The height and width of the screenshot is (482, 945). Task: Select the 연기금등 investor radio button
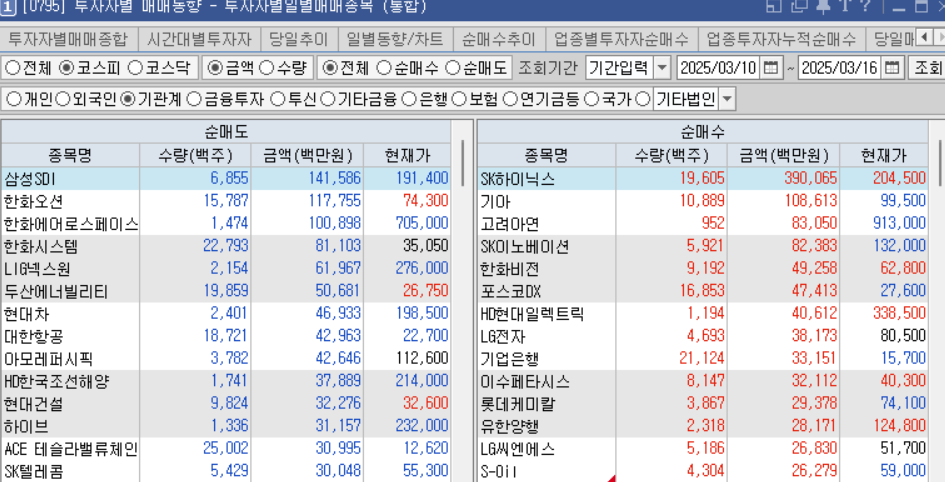510,99
